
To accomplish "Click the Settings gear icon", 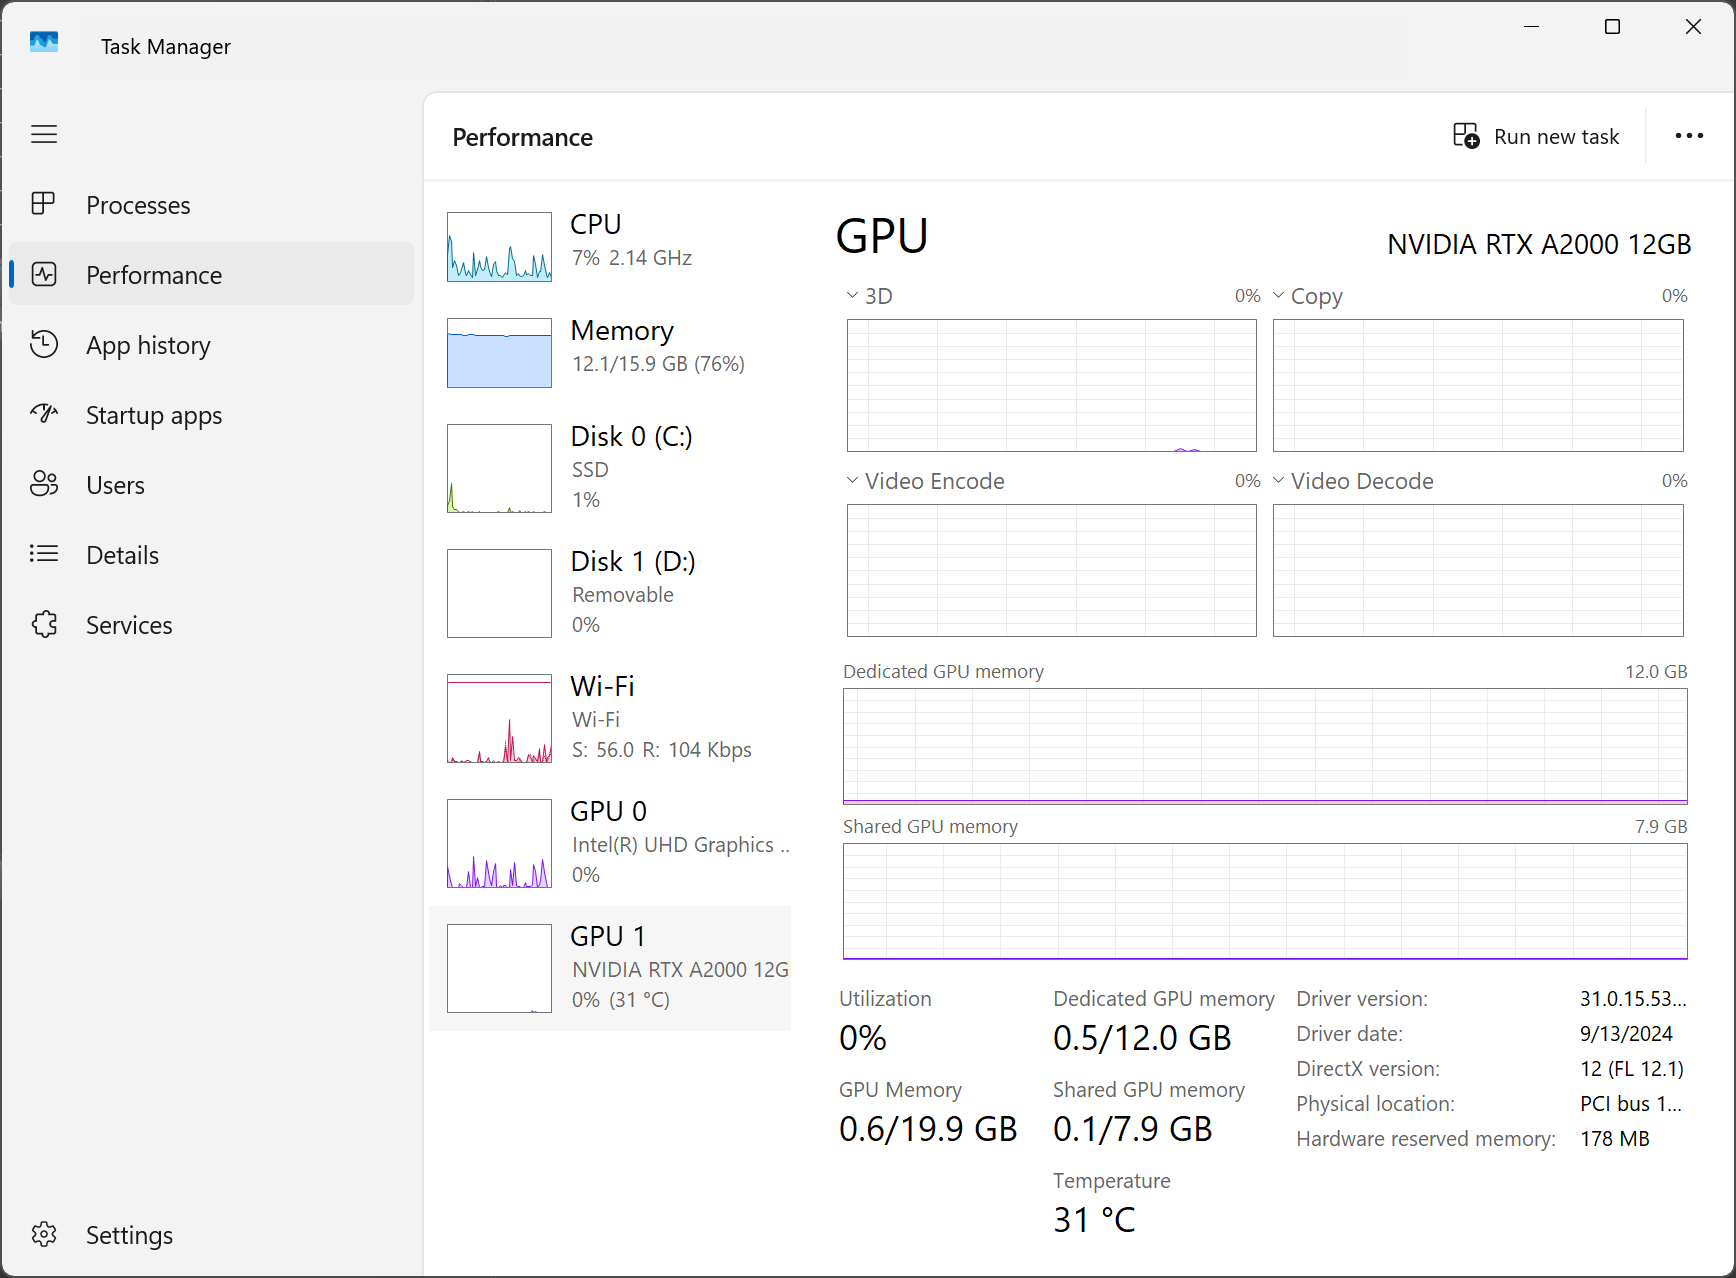I will [44, 1234].
